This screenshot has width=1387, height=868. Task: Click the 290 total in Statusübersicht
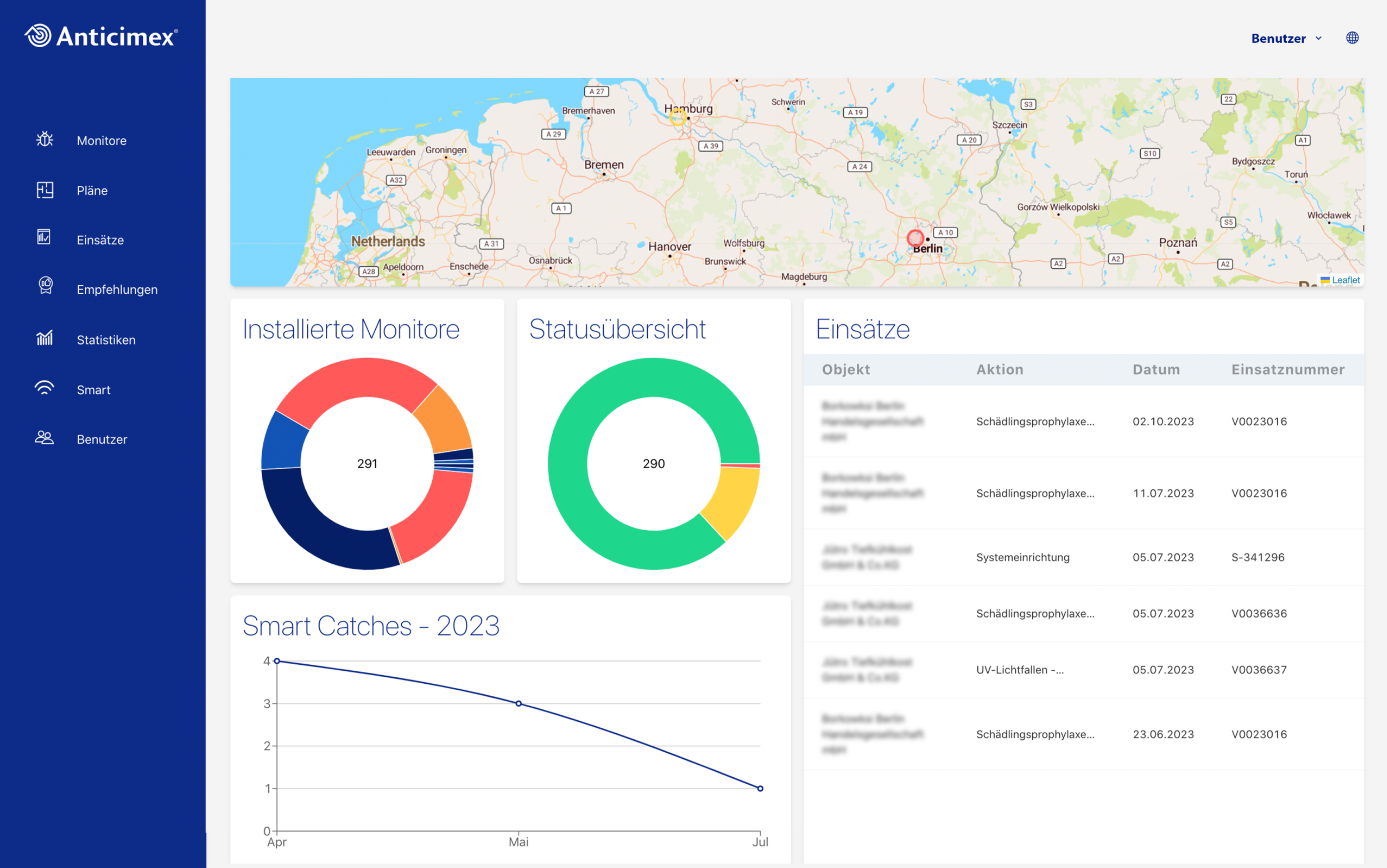(654, 464)
